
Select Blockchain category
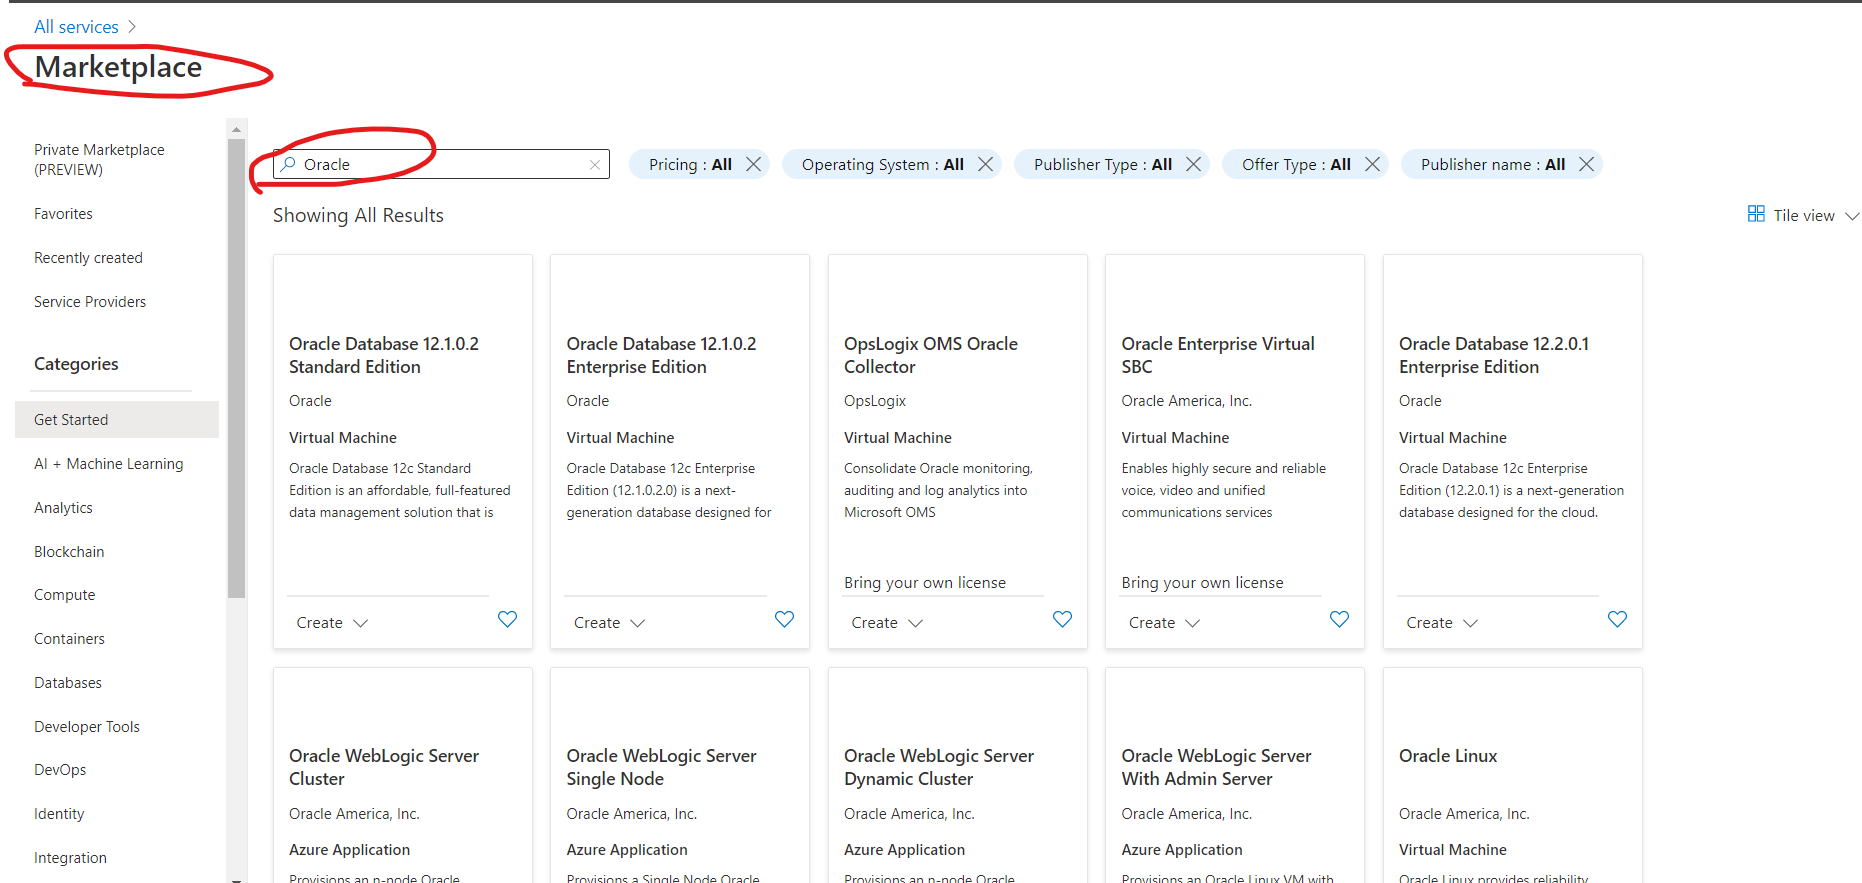tap(69, 552)
